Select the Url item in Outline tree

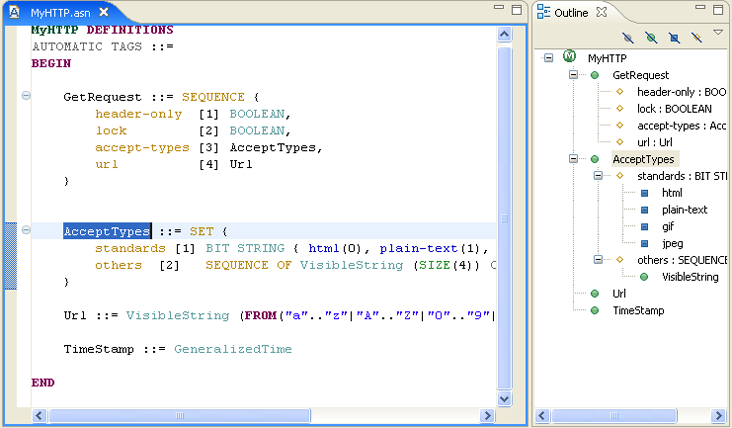[619, 294]
